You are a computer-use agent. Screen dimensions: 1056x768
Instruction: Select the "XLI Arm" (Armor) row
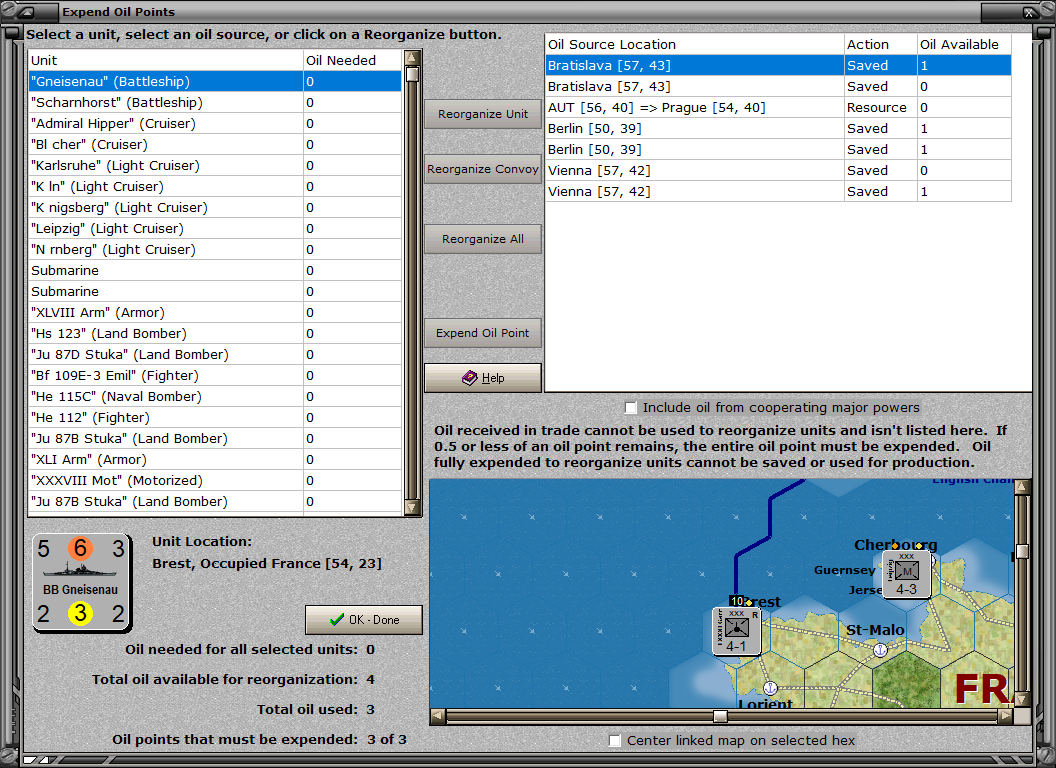point(215,459)
